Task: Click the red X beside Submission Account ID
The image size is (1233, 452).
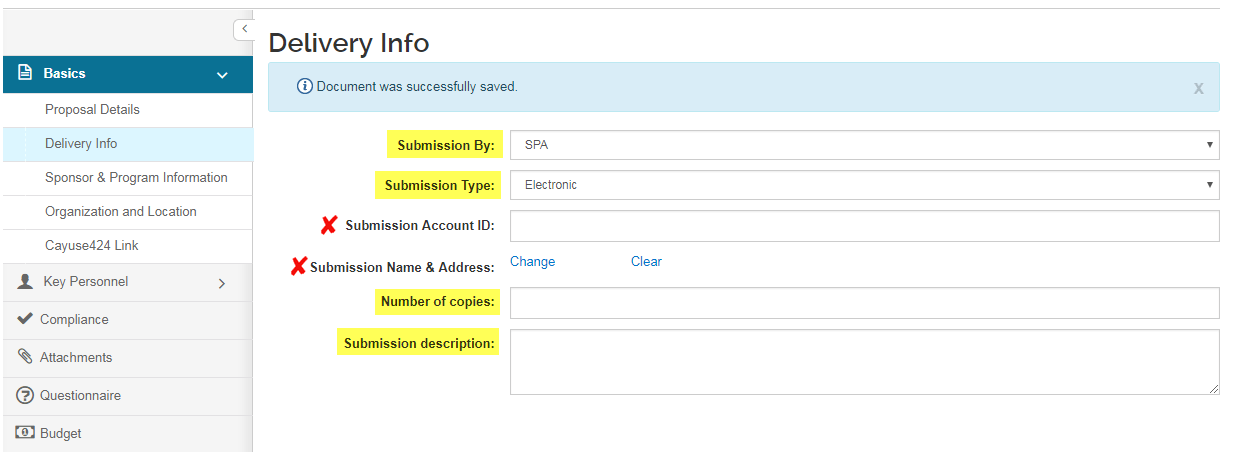Action: pos(329,225)
